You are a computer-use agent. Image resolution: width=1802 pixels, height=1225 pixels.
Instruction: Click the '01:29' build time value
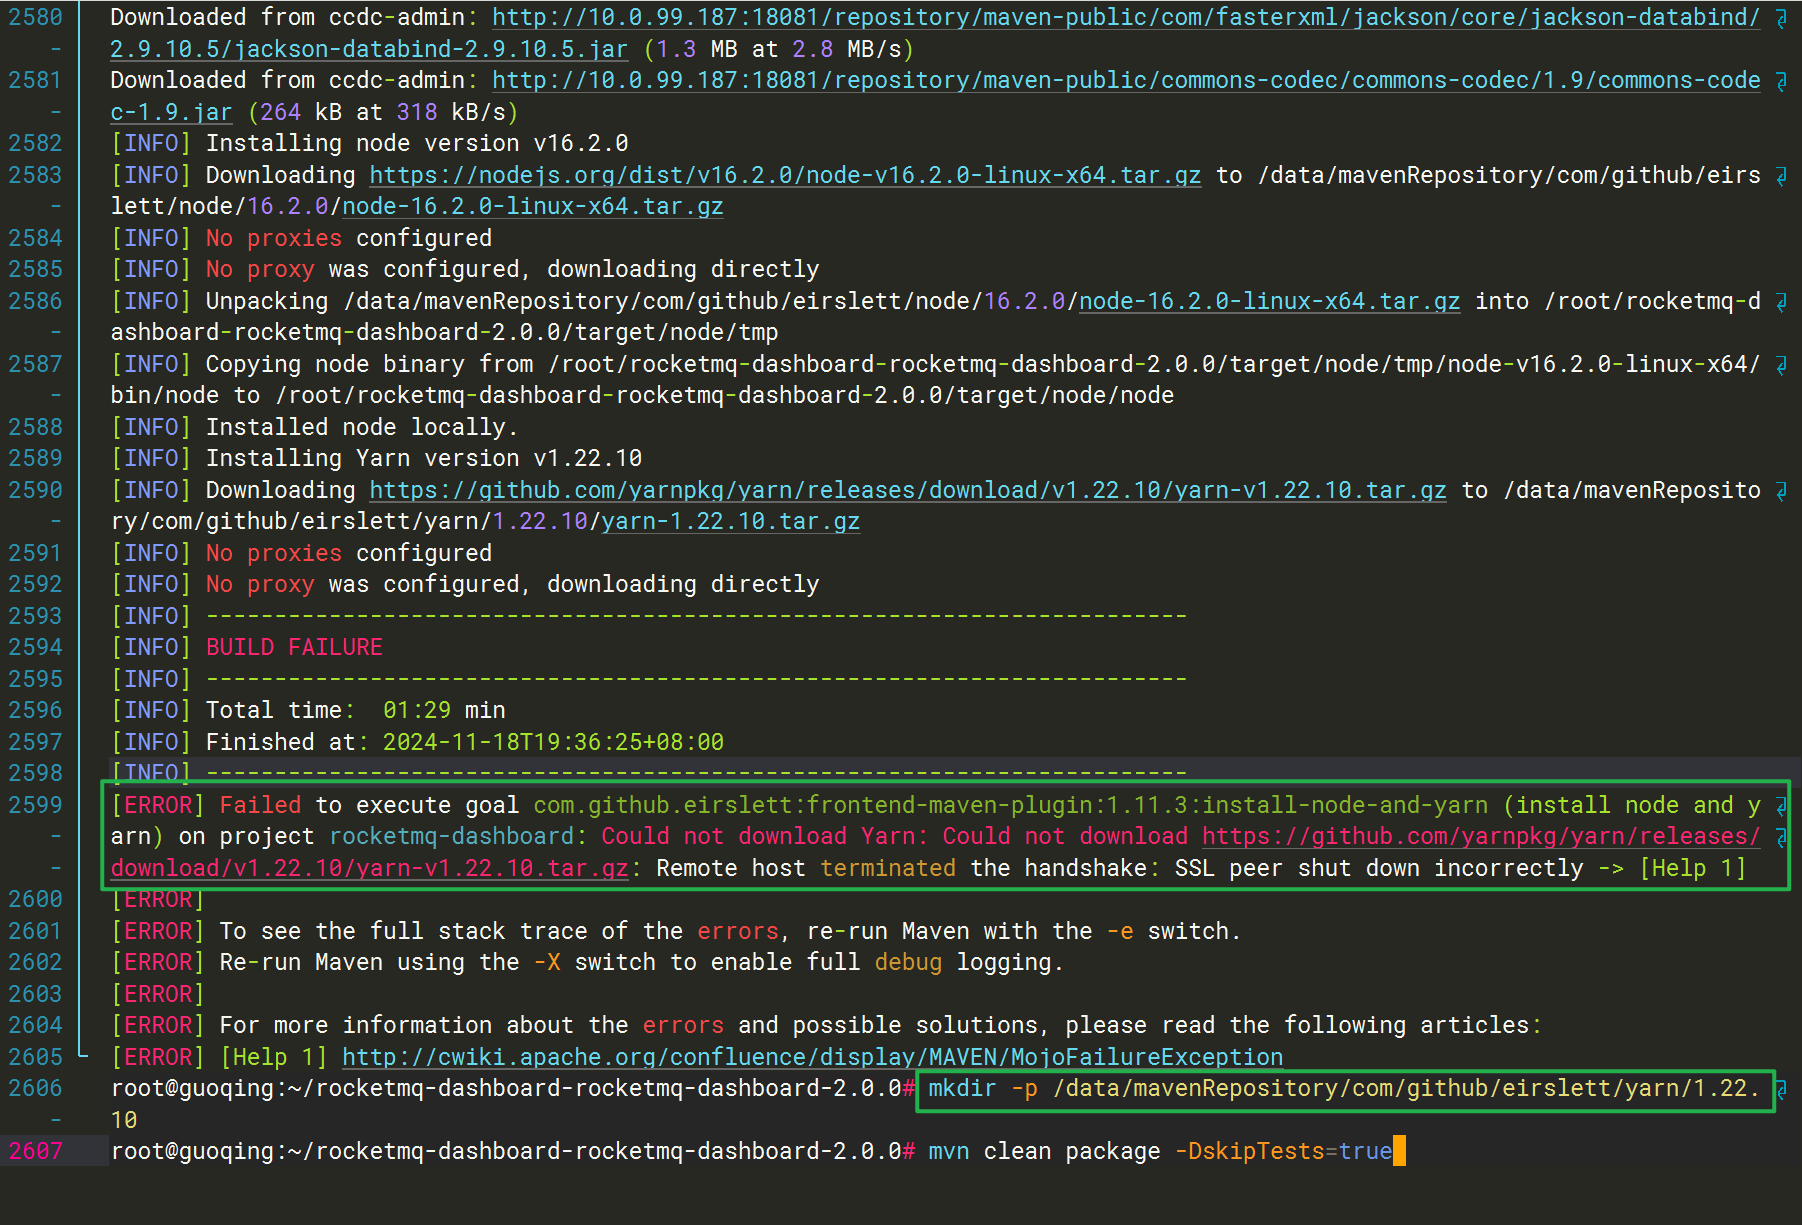tap(417, 710)
